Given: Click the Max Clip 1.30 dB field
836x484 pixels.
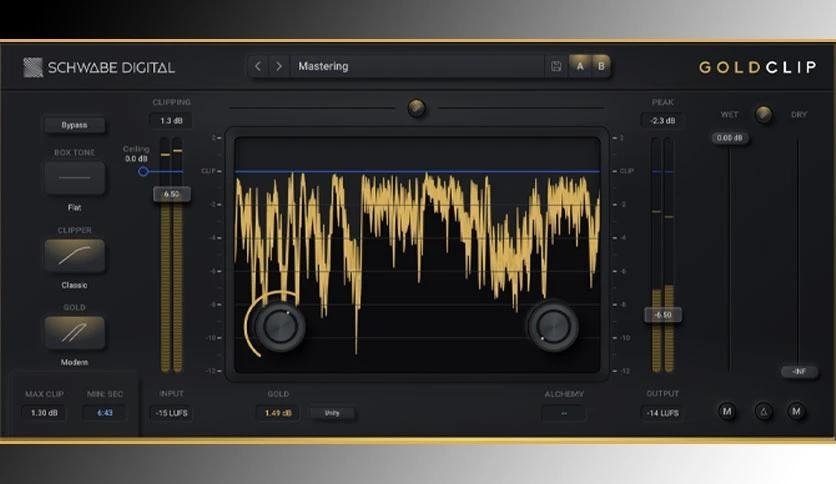Looking at the screenshot, I should 45,412.
